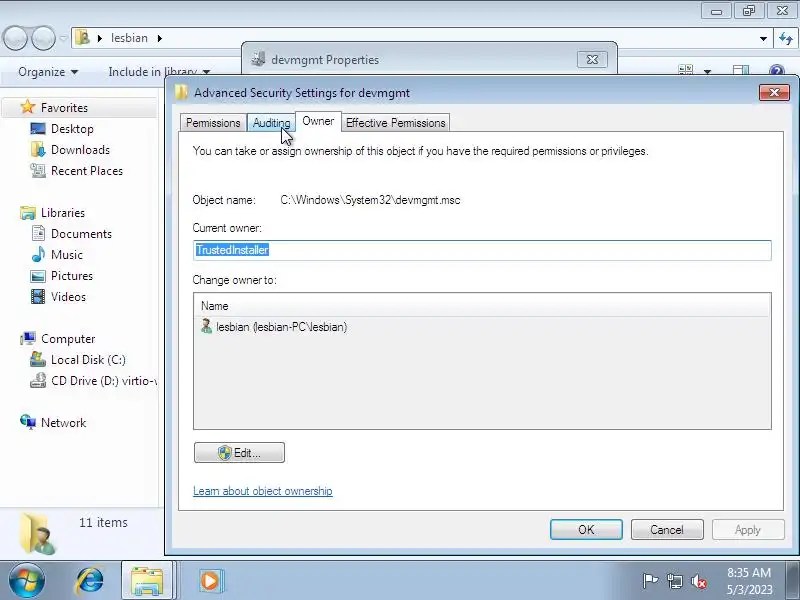800x600 pixels.
Task: Click lesbian breadcrumb in the address bar
Action: (x=129, y=38)
